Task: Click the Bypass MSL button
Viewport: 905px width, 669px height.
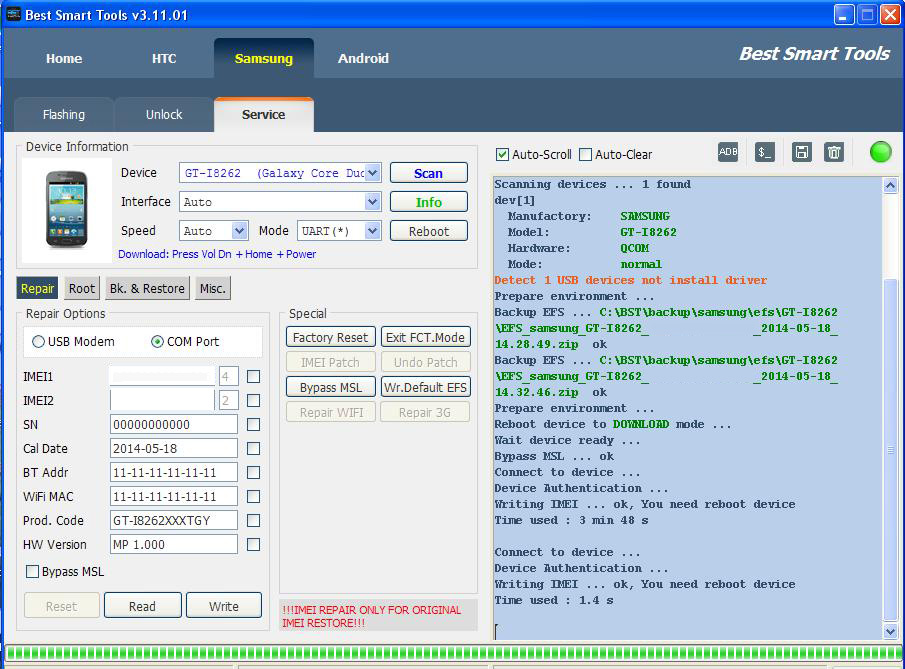Action: (x=330, y=387)
